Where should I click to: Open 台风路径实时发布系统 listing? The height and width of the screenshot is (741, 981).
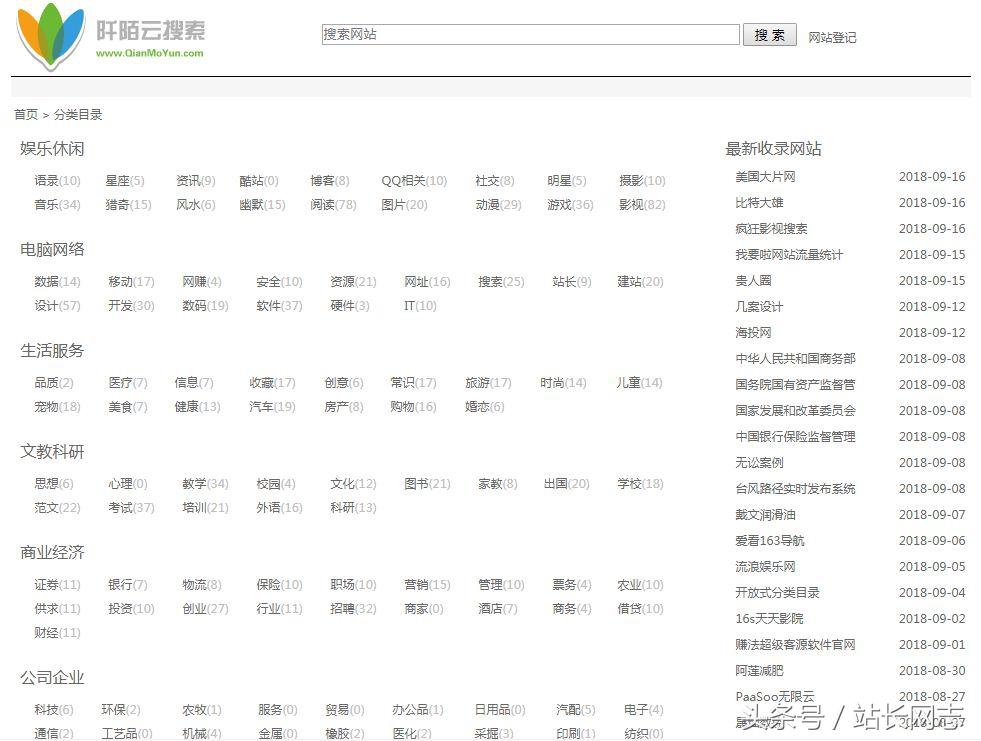point(796,489)
